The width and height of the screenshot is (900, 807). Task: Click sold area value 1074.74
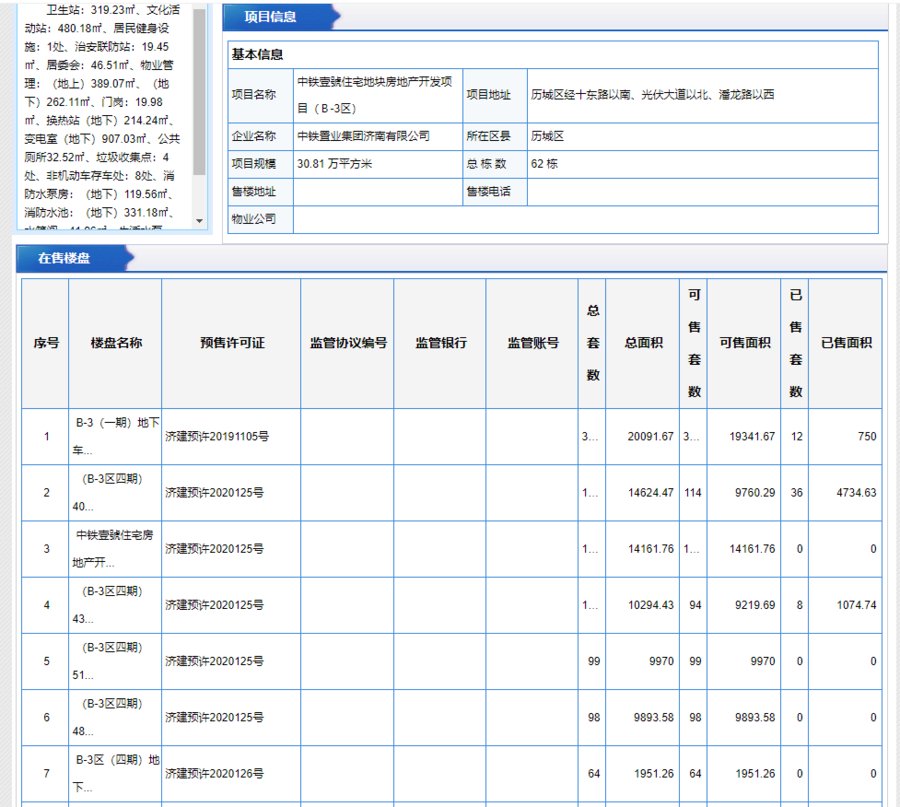[856, 606]
